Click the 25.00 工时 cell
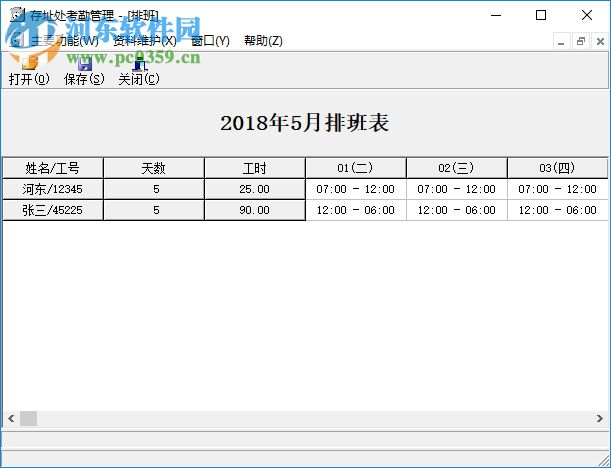This screenshot has height=468, width=611. [254, 189]
